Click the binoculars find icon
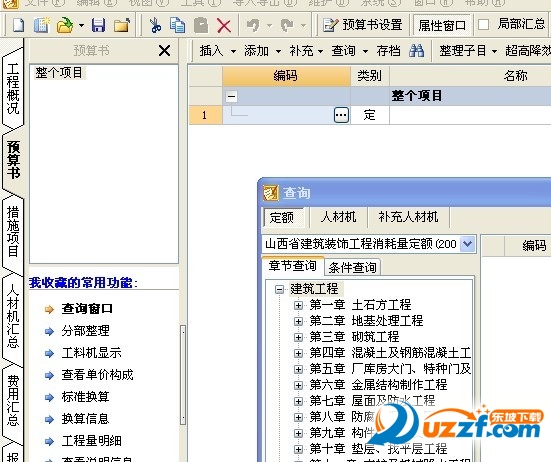Viewport: 551px width, 462px height. pos(416,51)
